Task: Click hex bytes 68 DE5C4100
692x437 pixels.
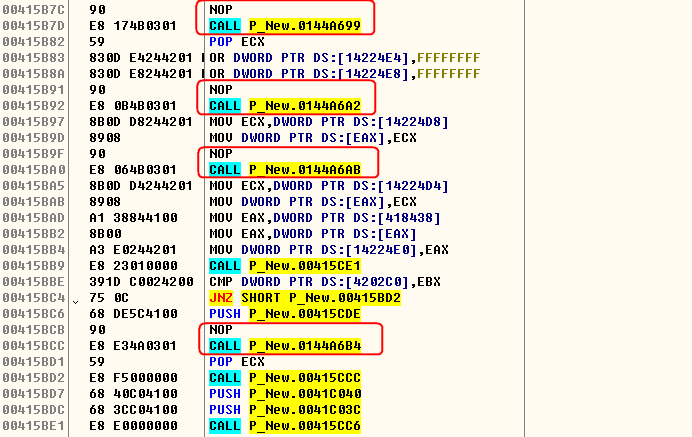Action: point(133,314)
